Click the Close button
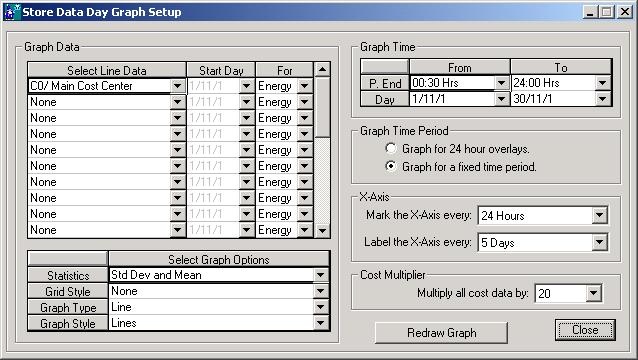 coord(585,330)
